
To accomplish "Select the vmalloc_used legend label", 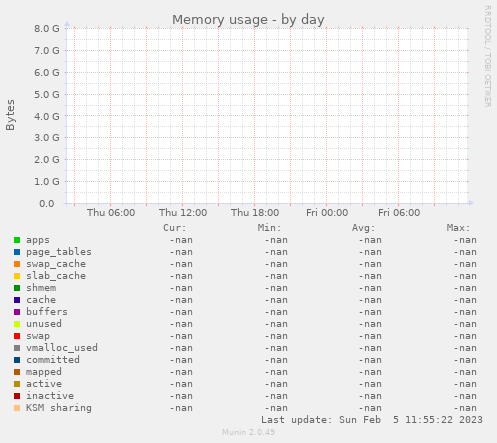I will (x=62, y=348).
